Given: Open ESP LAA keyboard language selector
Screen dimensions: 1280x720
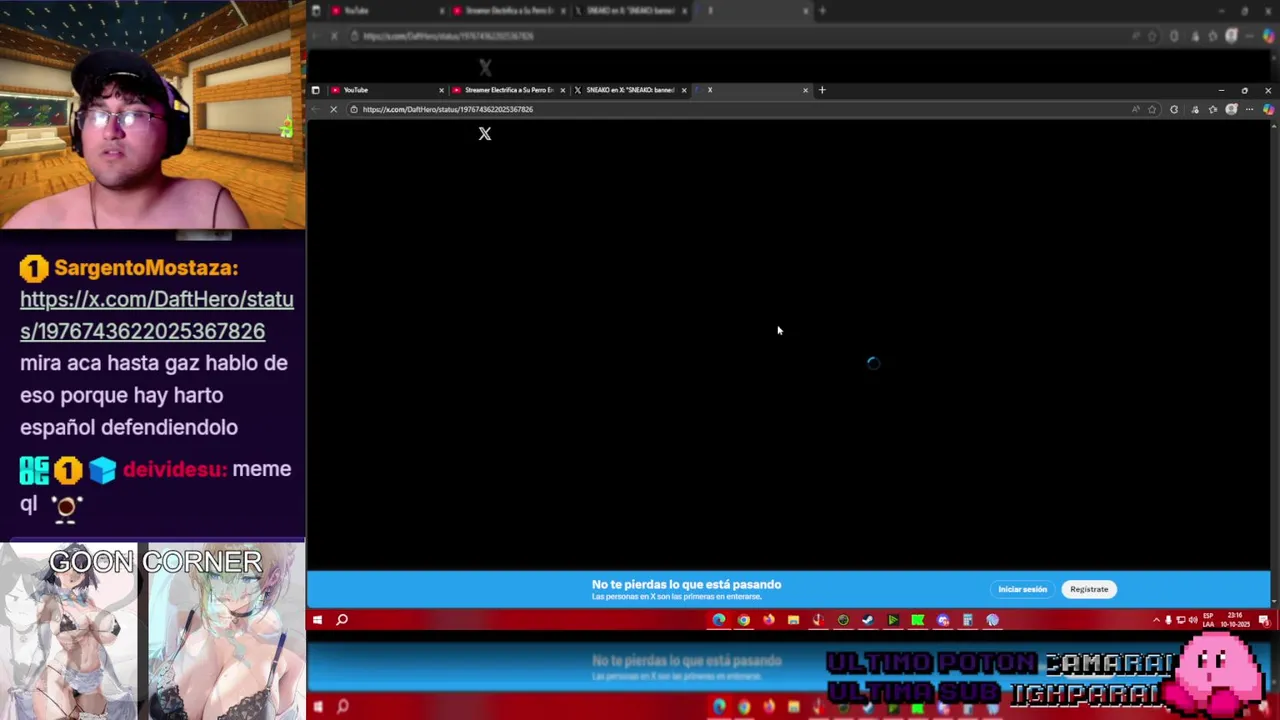Looking at the screenshot, I should pos(1208,620).
